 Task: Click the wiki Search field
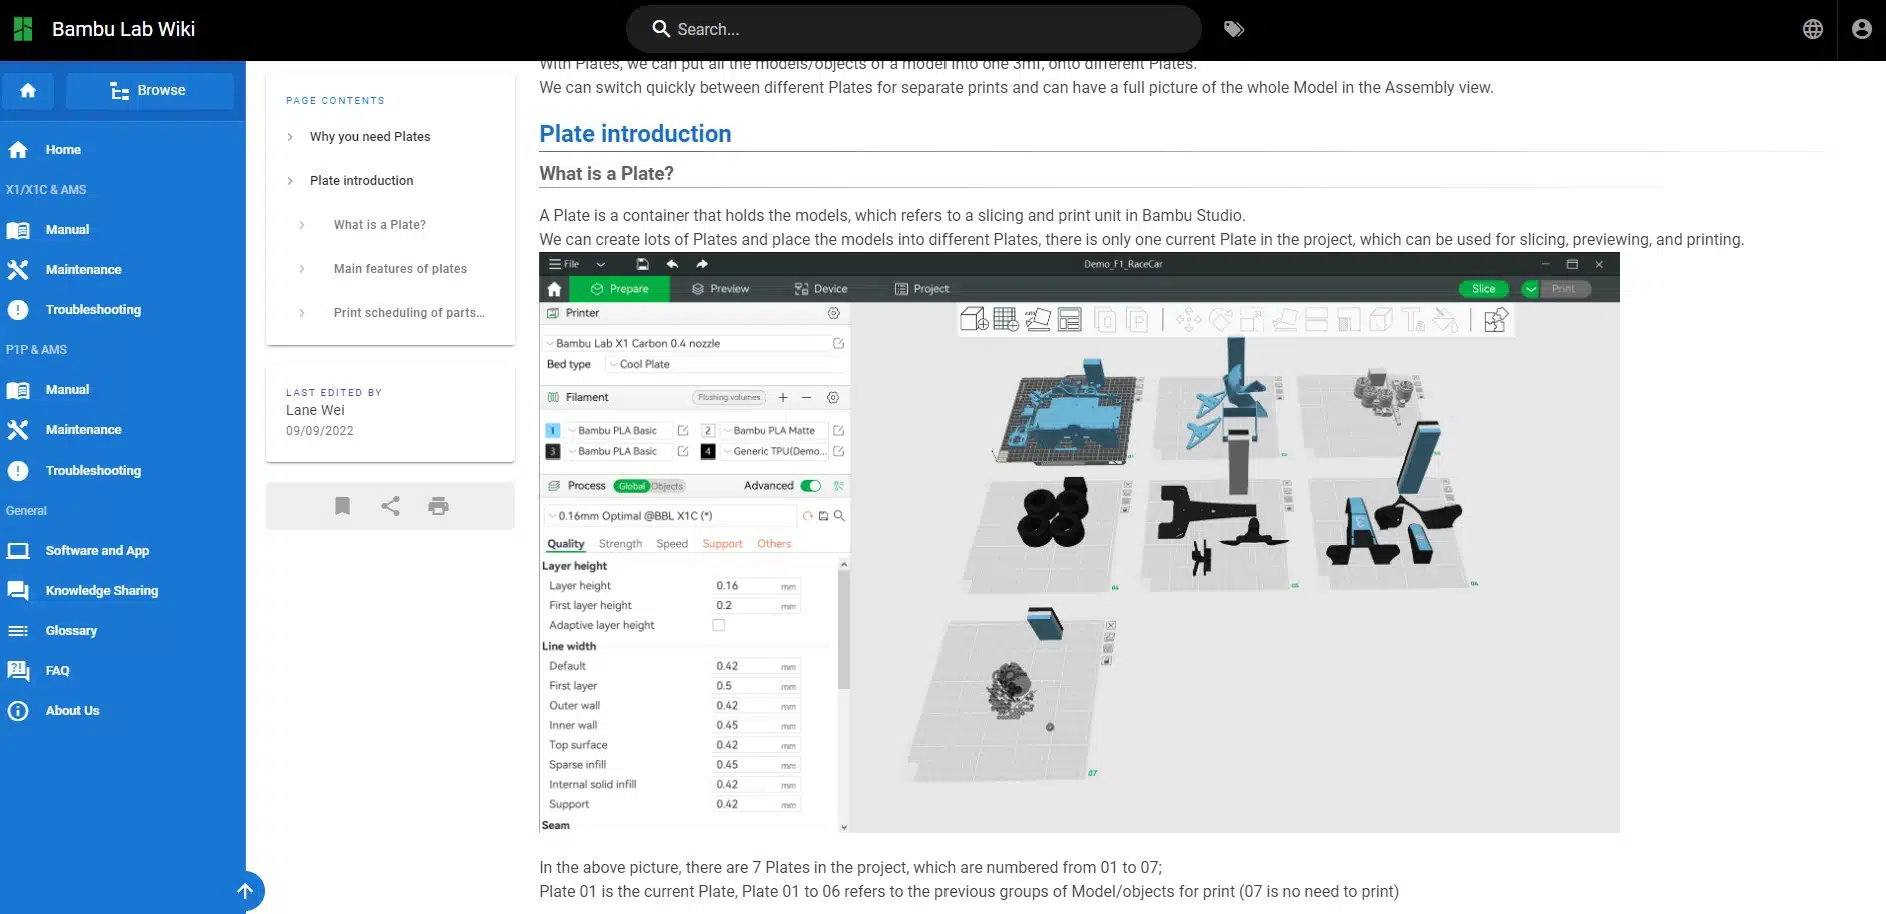tap(913, 29)
